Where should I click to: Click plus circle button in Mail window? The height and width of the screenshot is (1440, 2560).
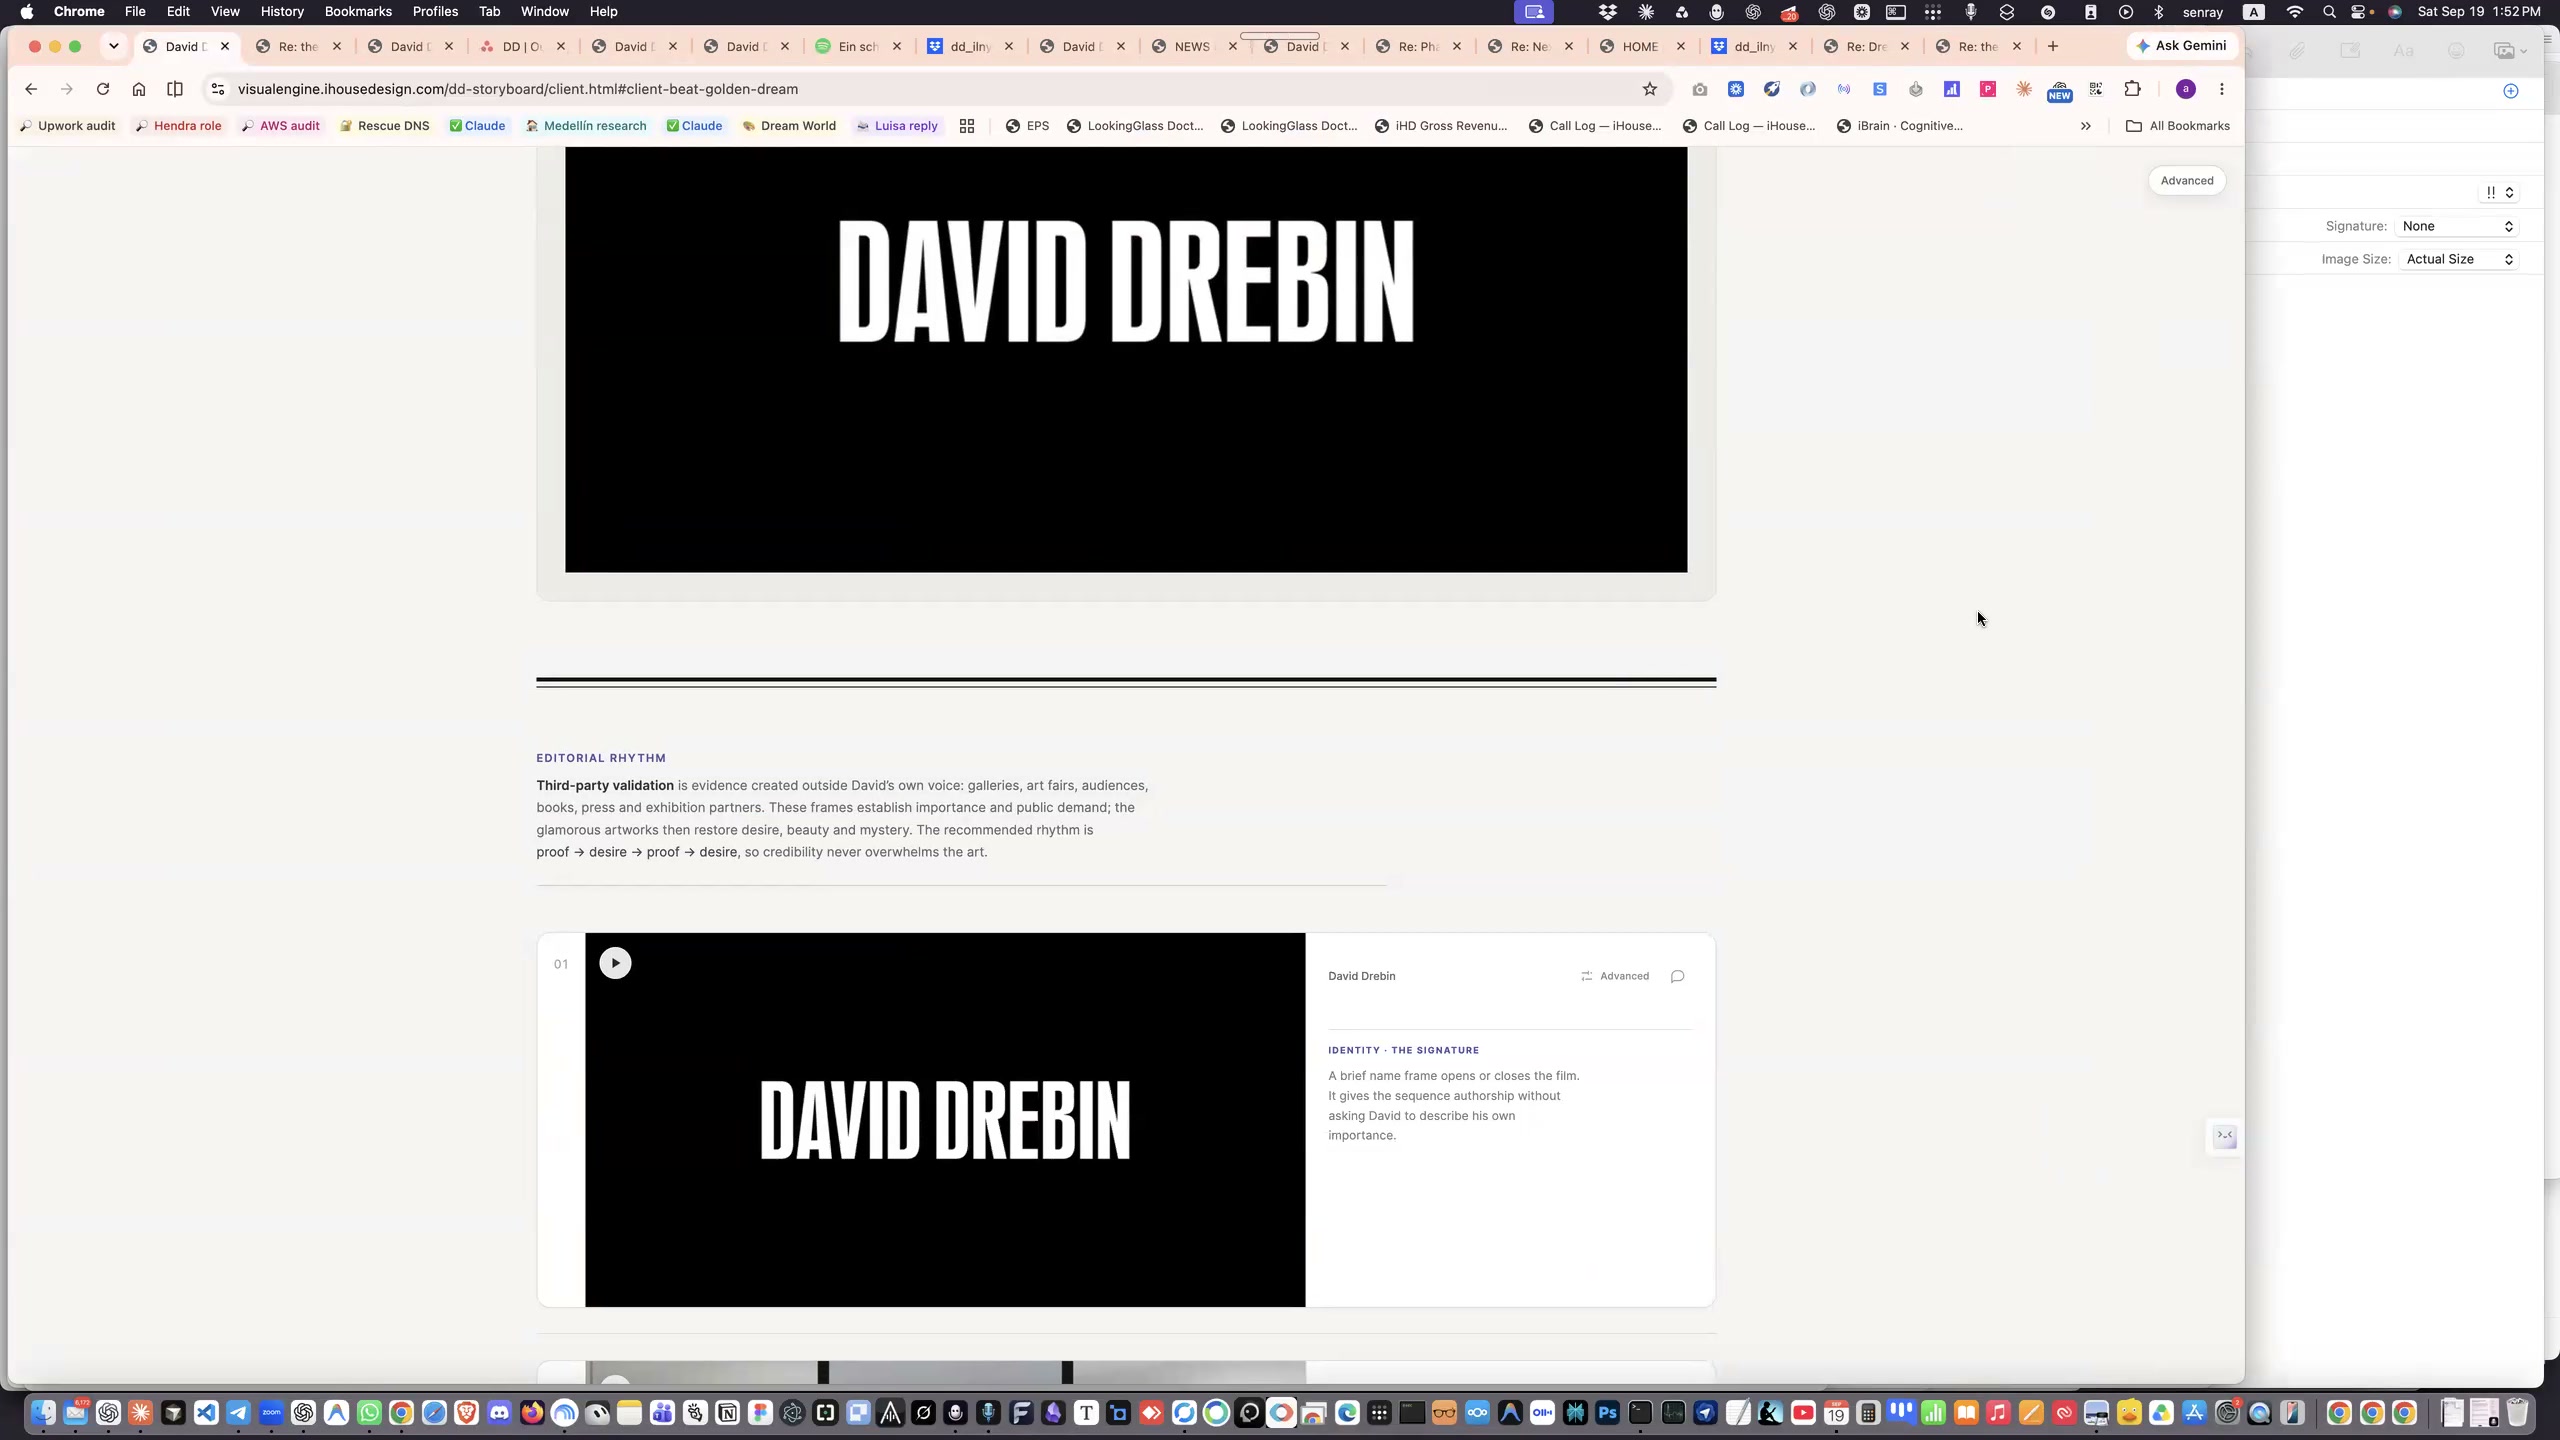tap(2510, 91)
